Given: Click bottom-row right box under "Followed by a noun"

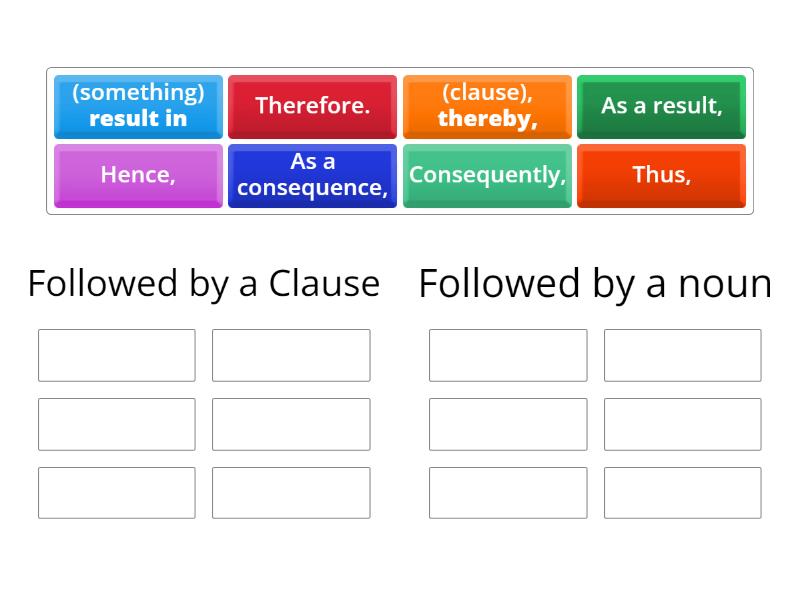Looking at the screenshot, I should pyautogui.click(x=682, y=493).
